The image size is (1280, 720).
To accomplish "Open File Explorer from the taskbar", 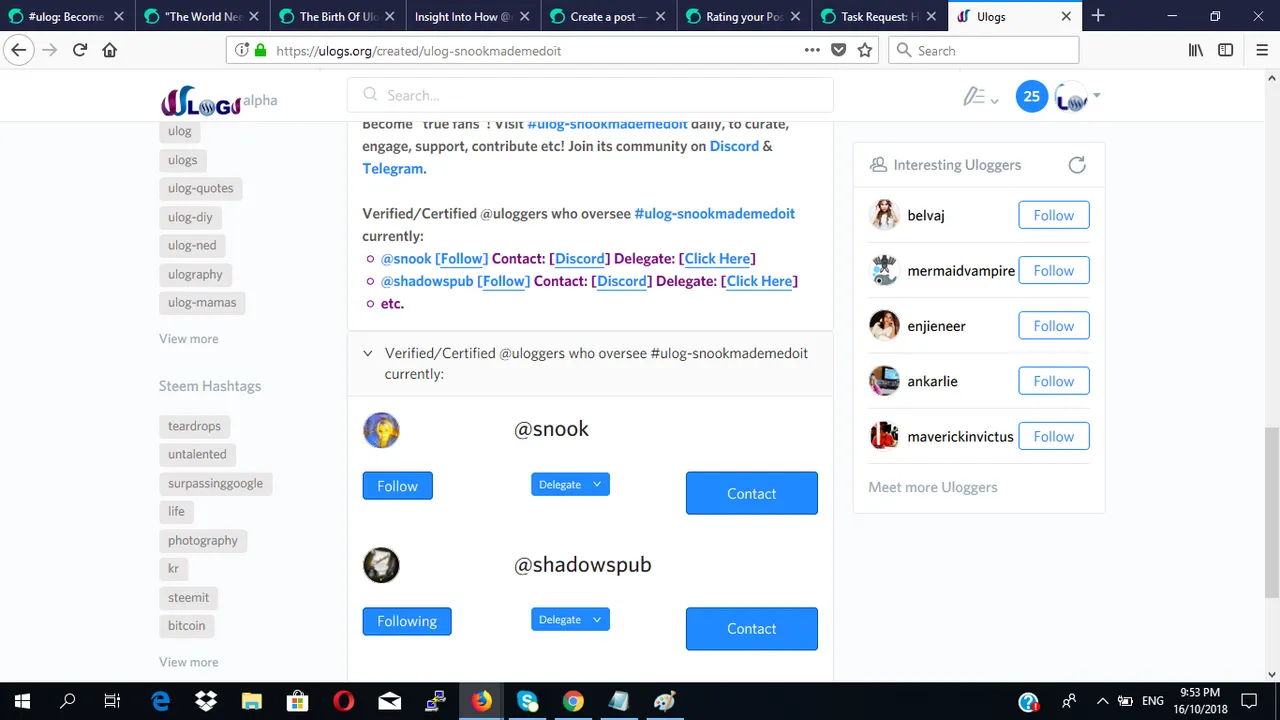I will (252, 701).
